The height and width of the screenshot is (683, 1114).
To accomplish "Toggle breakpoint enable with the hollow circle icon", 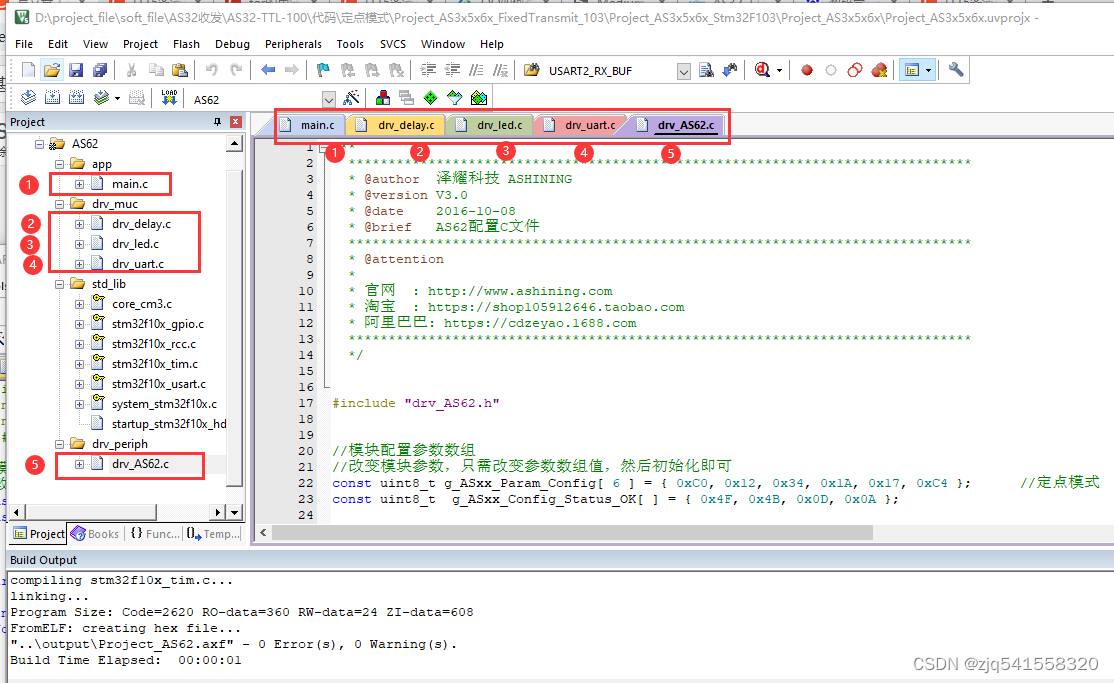I will (x=831, y=69).
